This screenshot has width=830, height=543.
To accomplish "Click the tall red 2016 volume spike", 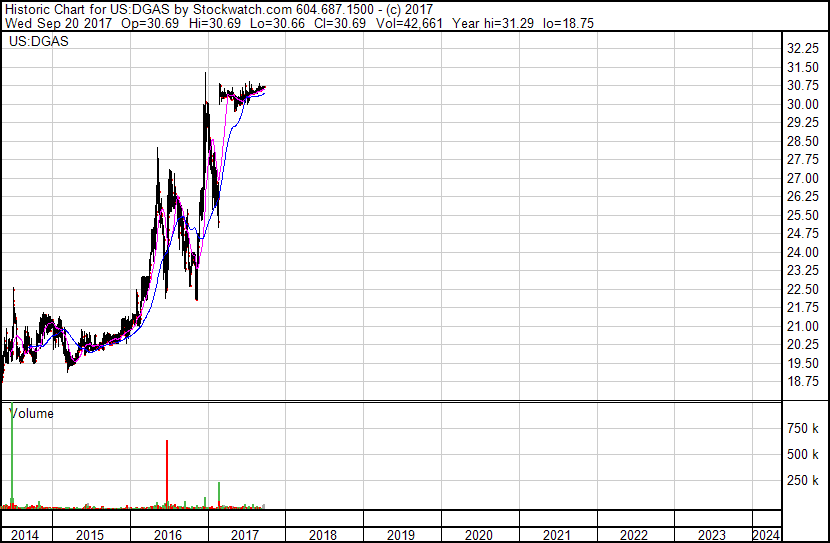I will coord(167,474).
